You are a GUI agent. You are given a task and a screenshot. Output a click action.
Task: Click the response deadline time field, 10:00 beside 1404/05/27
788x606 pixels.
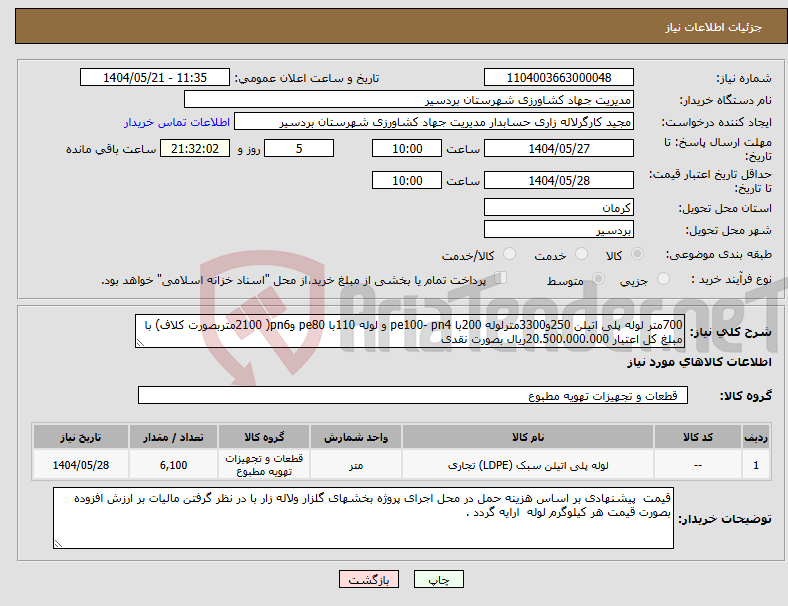pos(407,149)
